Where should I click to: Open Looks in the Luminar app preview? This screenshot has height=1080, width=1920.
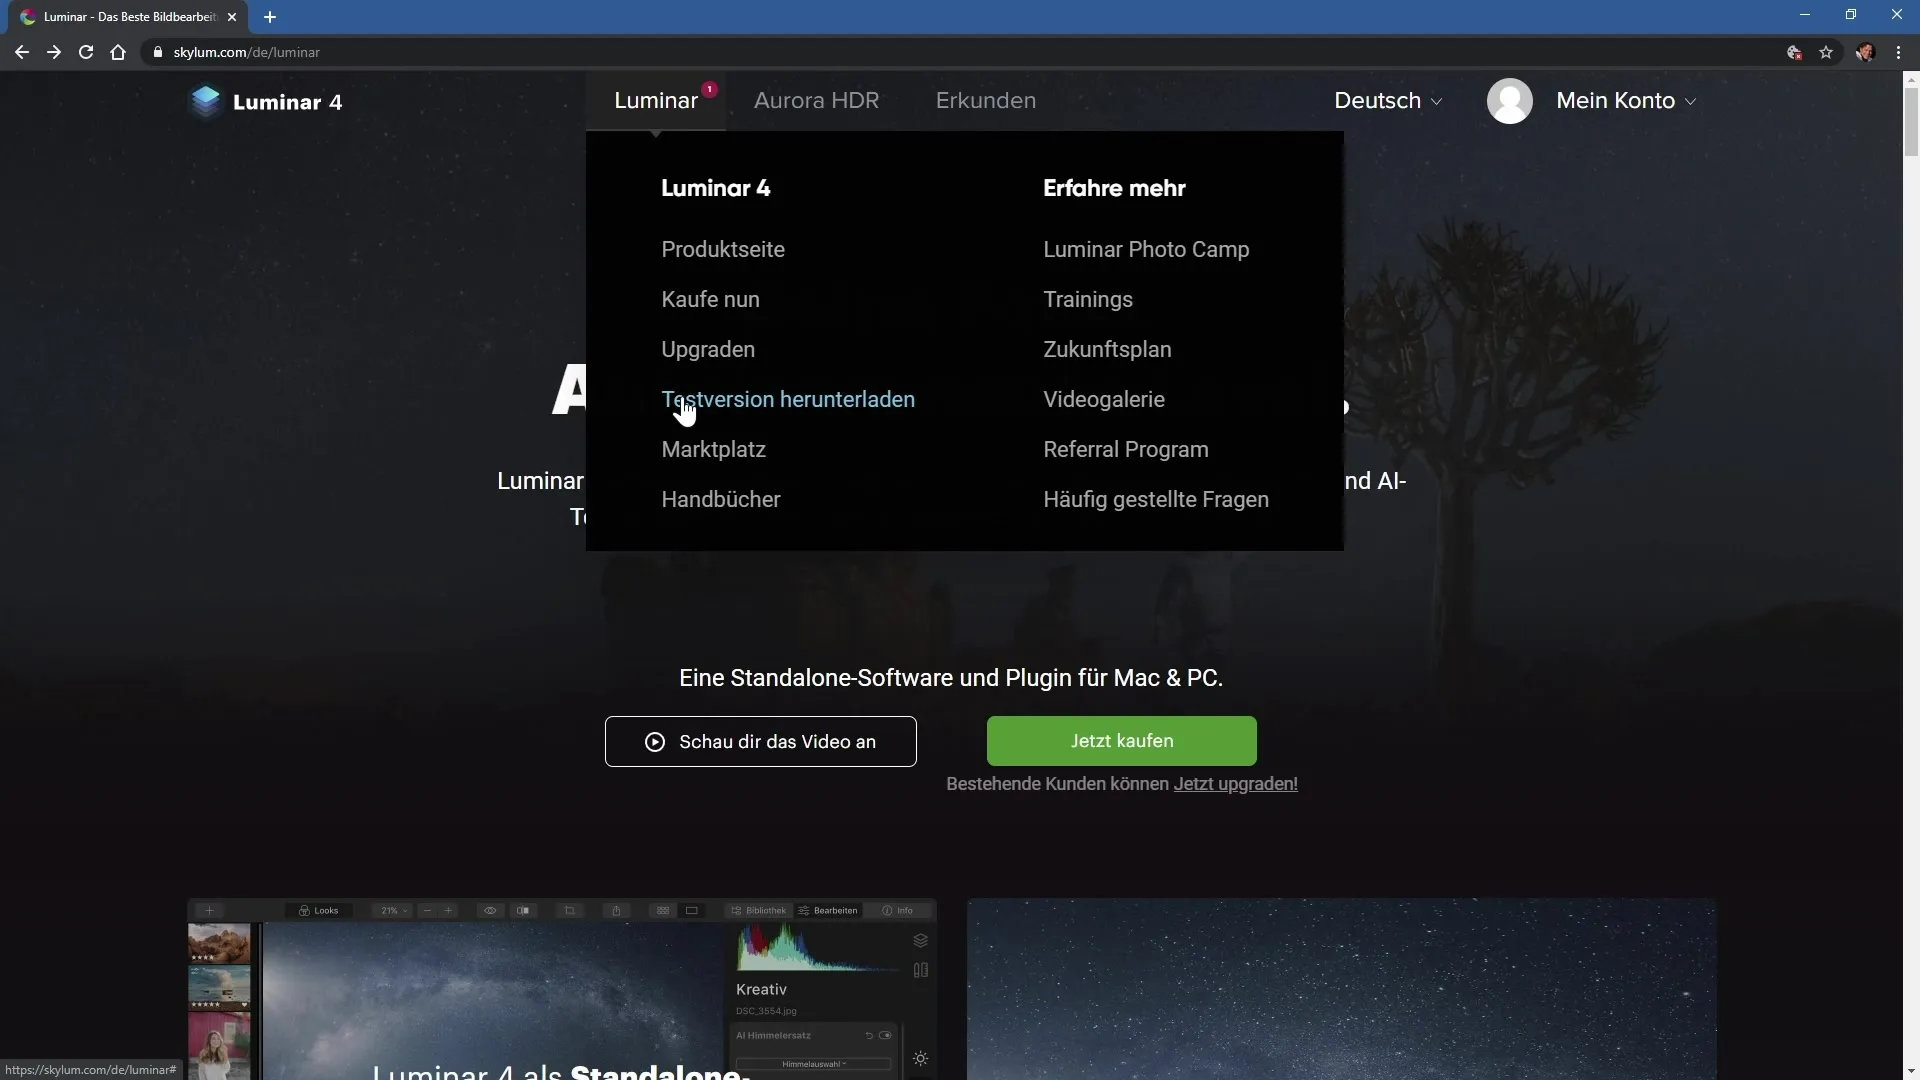coord(319,910)
